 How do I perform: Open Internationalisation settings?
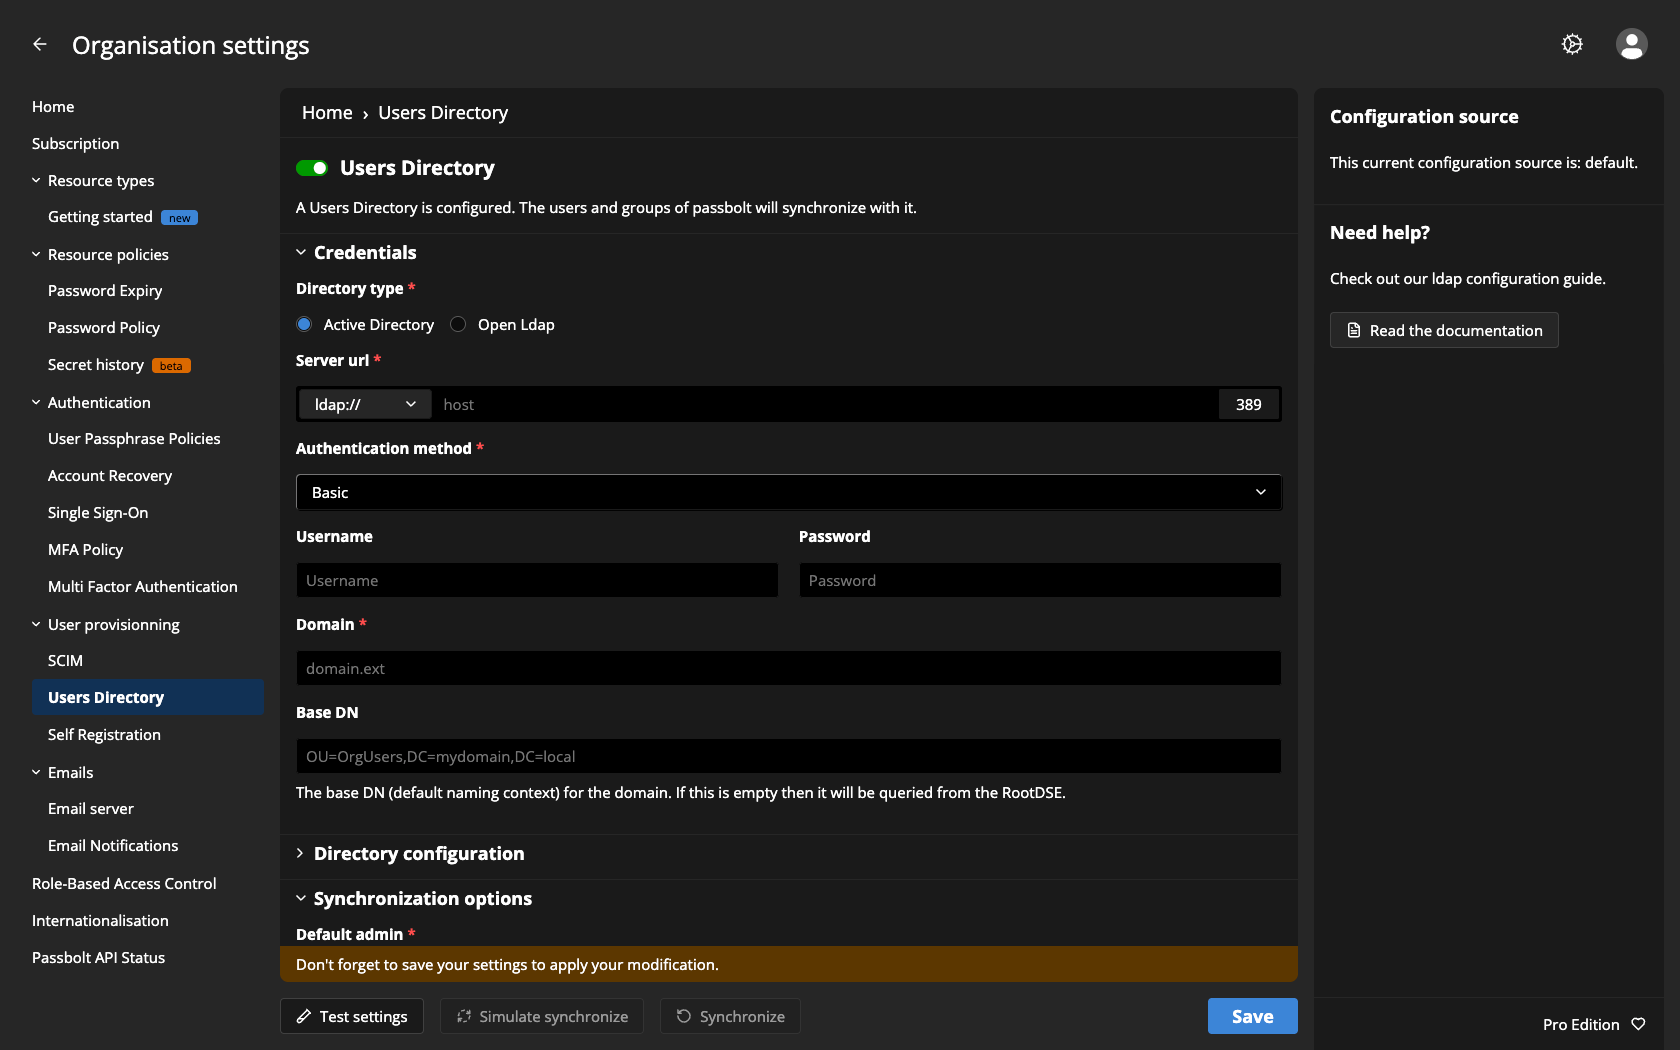click(100, 921)
